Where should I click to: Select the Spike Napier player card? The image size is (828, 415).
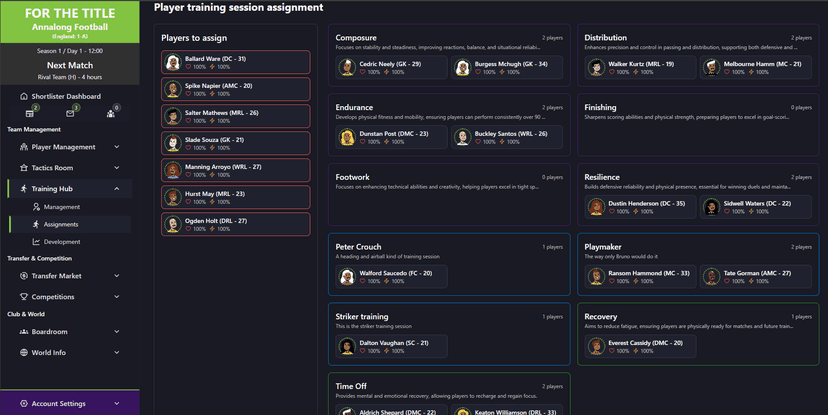click(235, 89)
